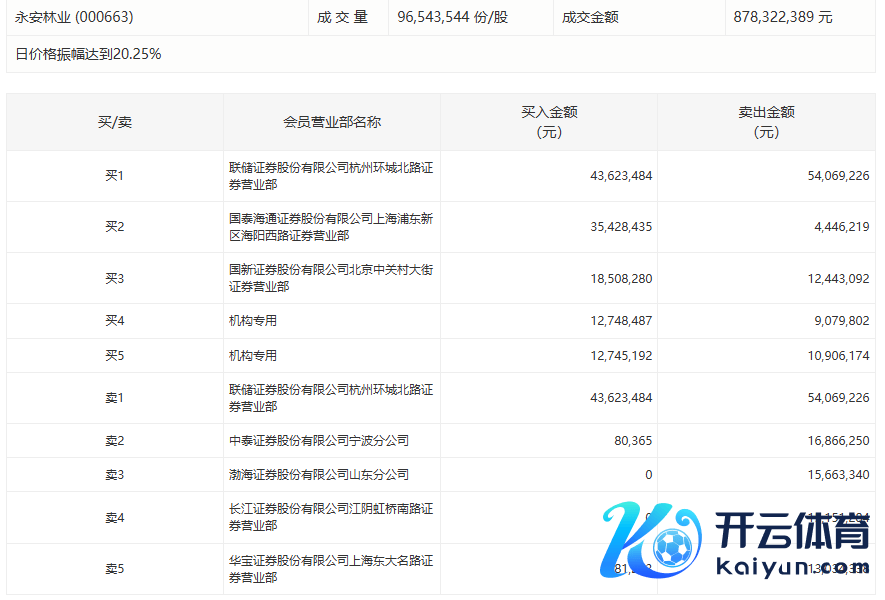
Task: Click the 会员营业部名称 column header
Action: [332, 122]
